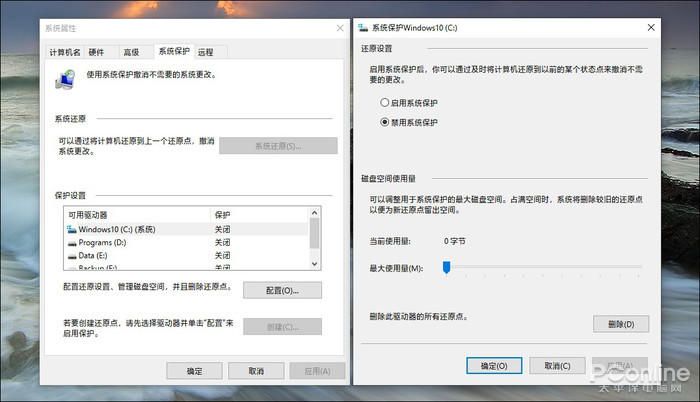Viewport: 700px width, 402px height.
Task: Click the system protection shield computer icon
Action: [65, 80]
